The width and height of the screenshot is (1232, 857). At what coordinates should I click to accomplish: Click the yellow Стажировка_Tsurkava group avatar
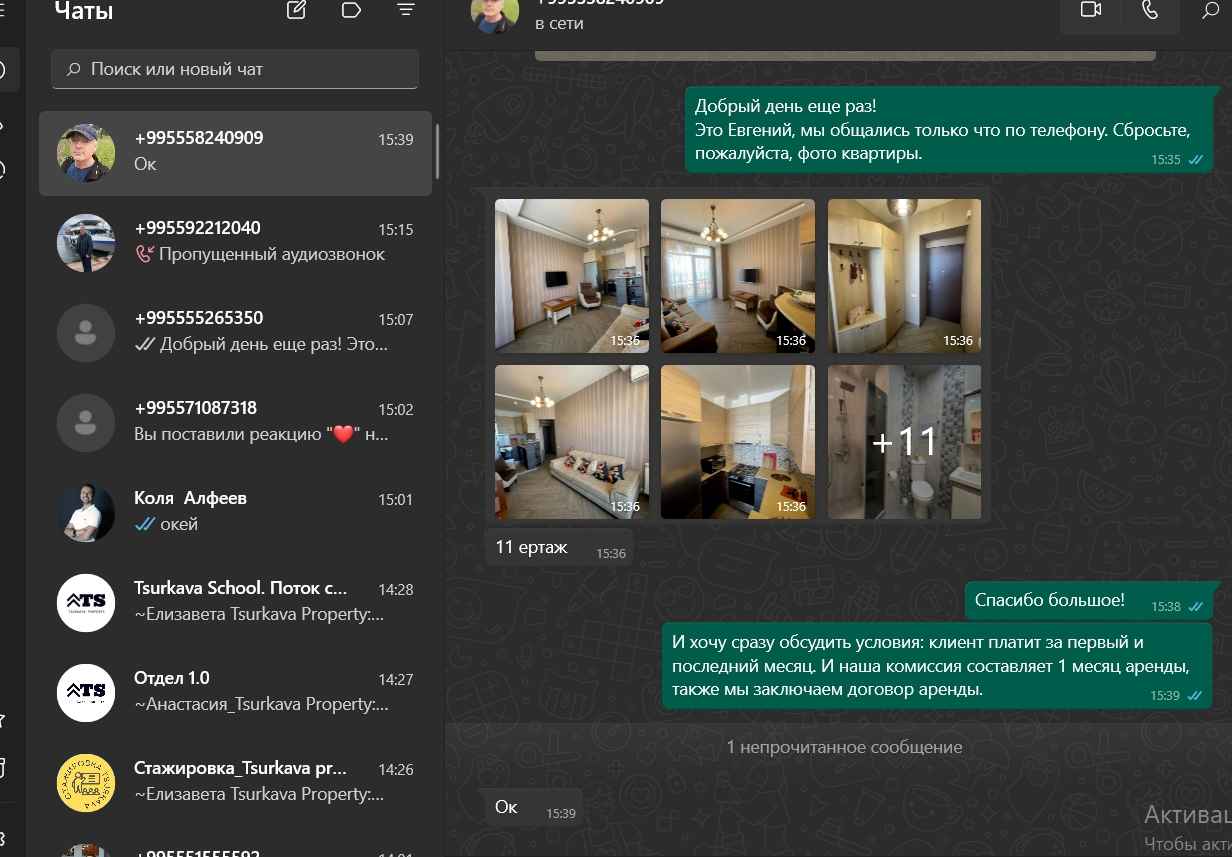[x=85, y=783]
